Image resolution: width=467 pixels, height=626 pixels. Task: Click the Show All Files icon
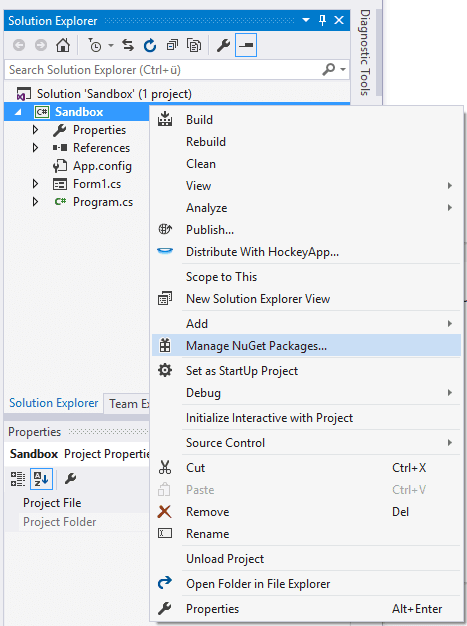pyautogui.click(x=194, y=46)
